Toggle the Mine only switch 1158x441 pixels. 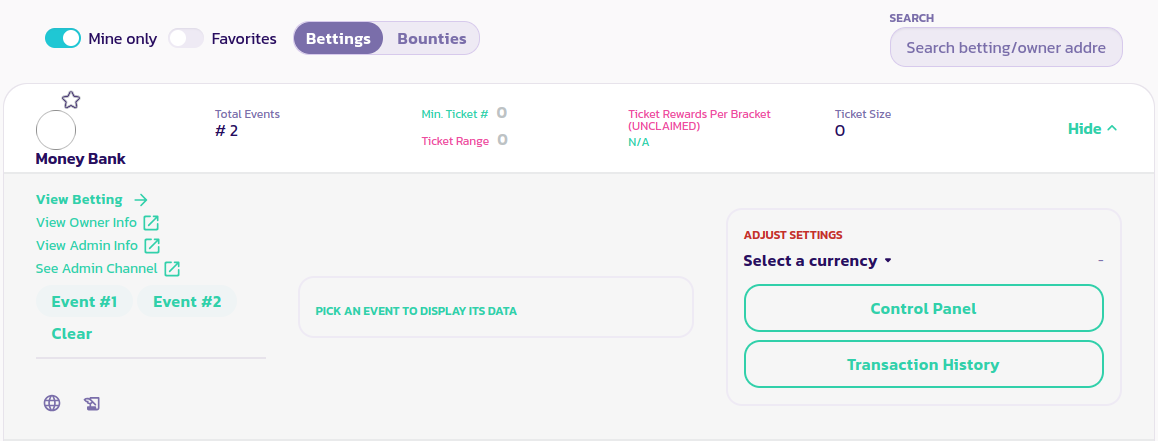(x=63, y=39)
